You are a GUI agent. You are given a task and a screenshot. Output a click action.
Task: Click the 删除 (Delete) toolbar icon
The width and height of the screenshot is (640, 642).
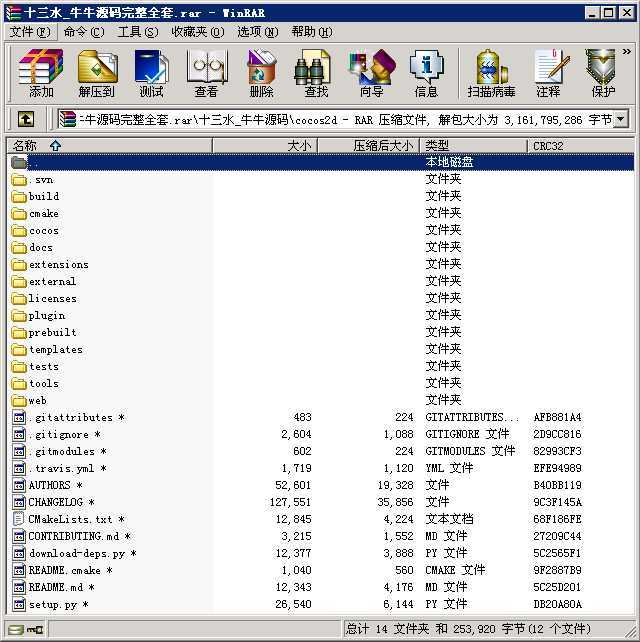coord(261,73)
